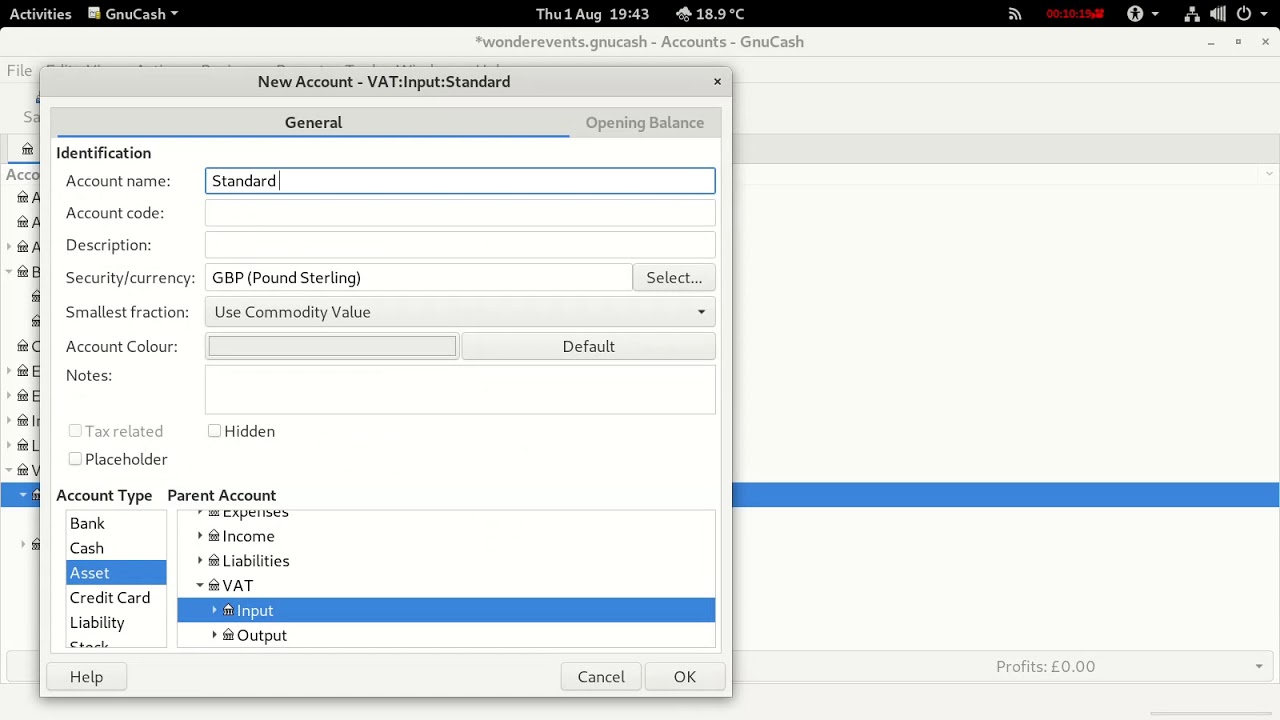This screenshot has height=720, width=1280.
Task: Open the Account Colour swatch picker
Action: 332,346
